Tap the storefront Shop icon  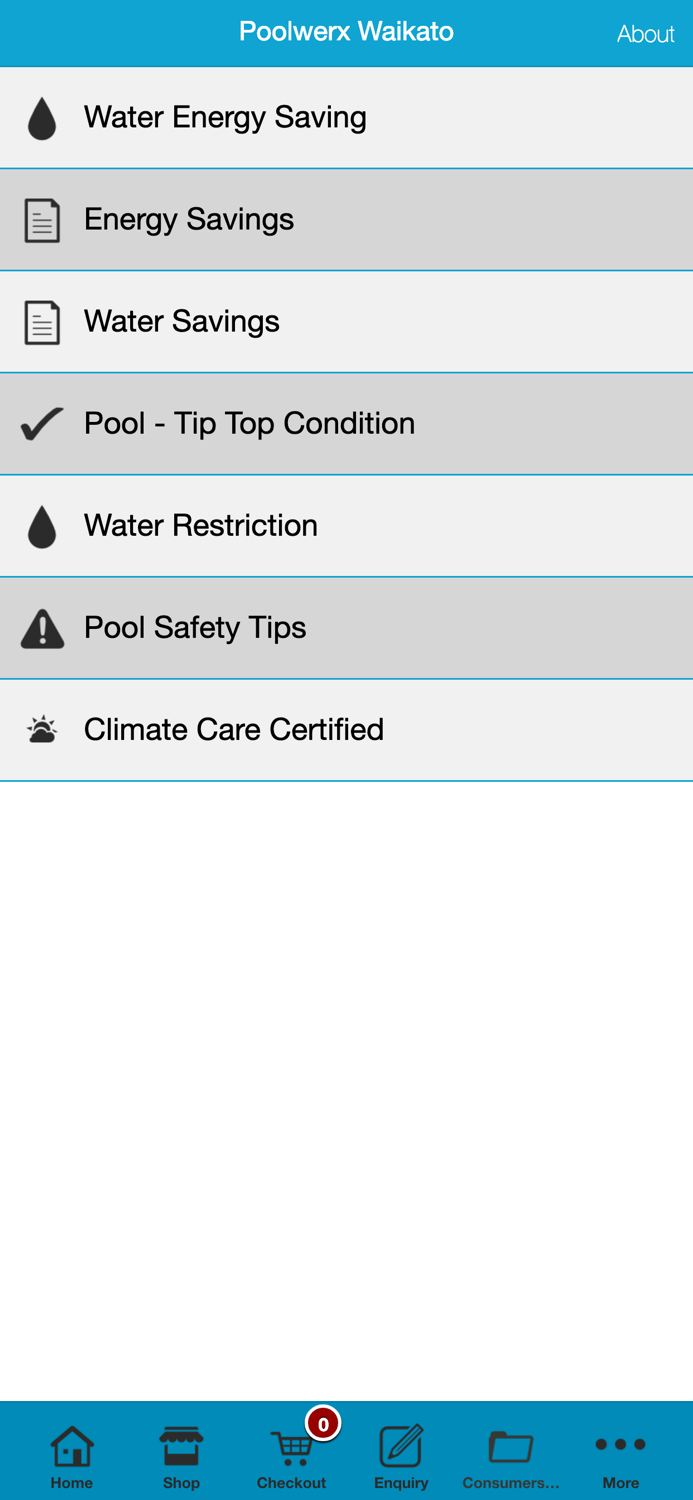(x=181, y=1445)
